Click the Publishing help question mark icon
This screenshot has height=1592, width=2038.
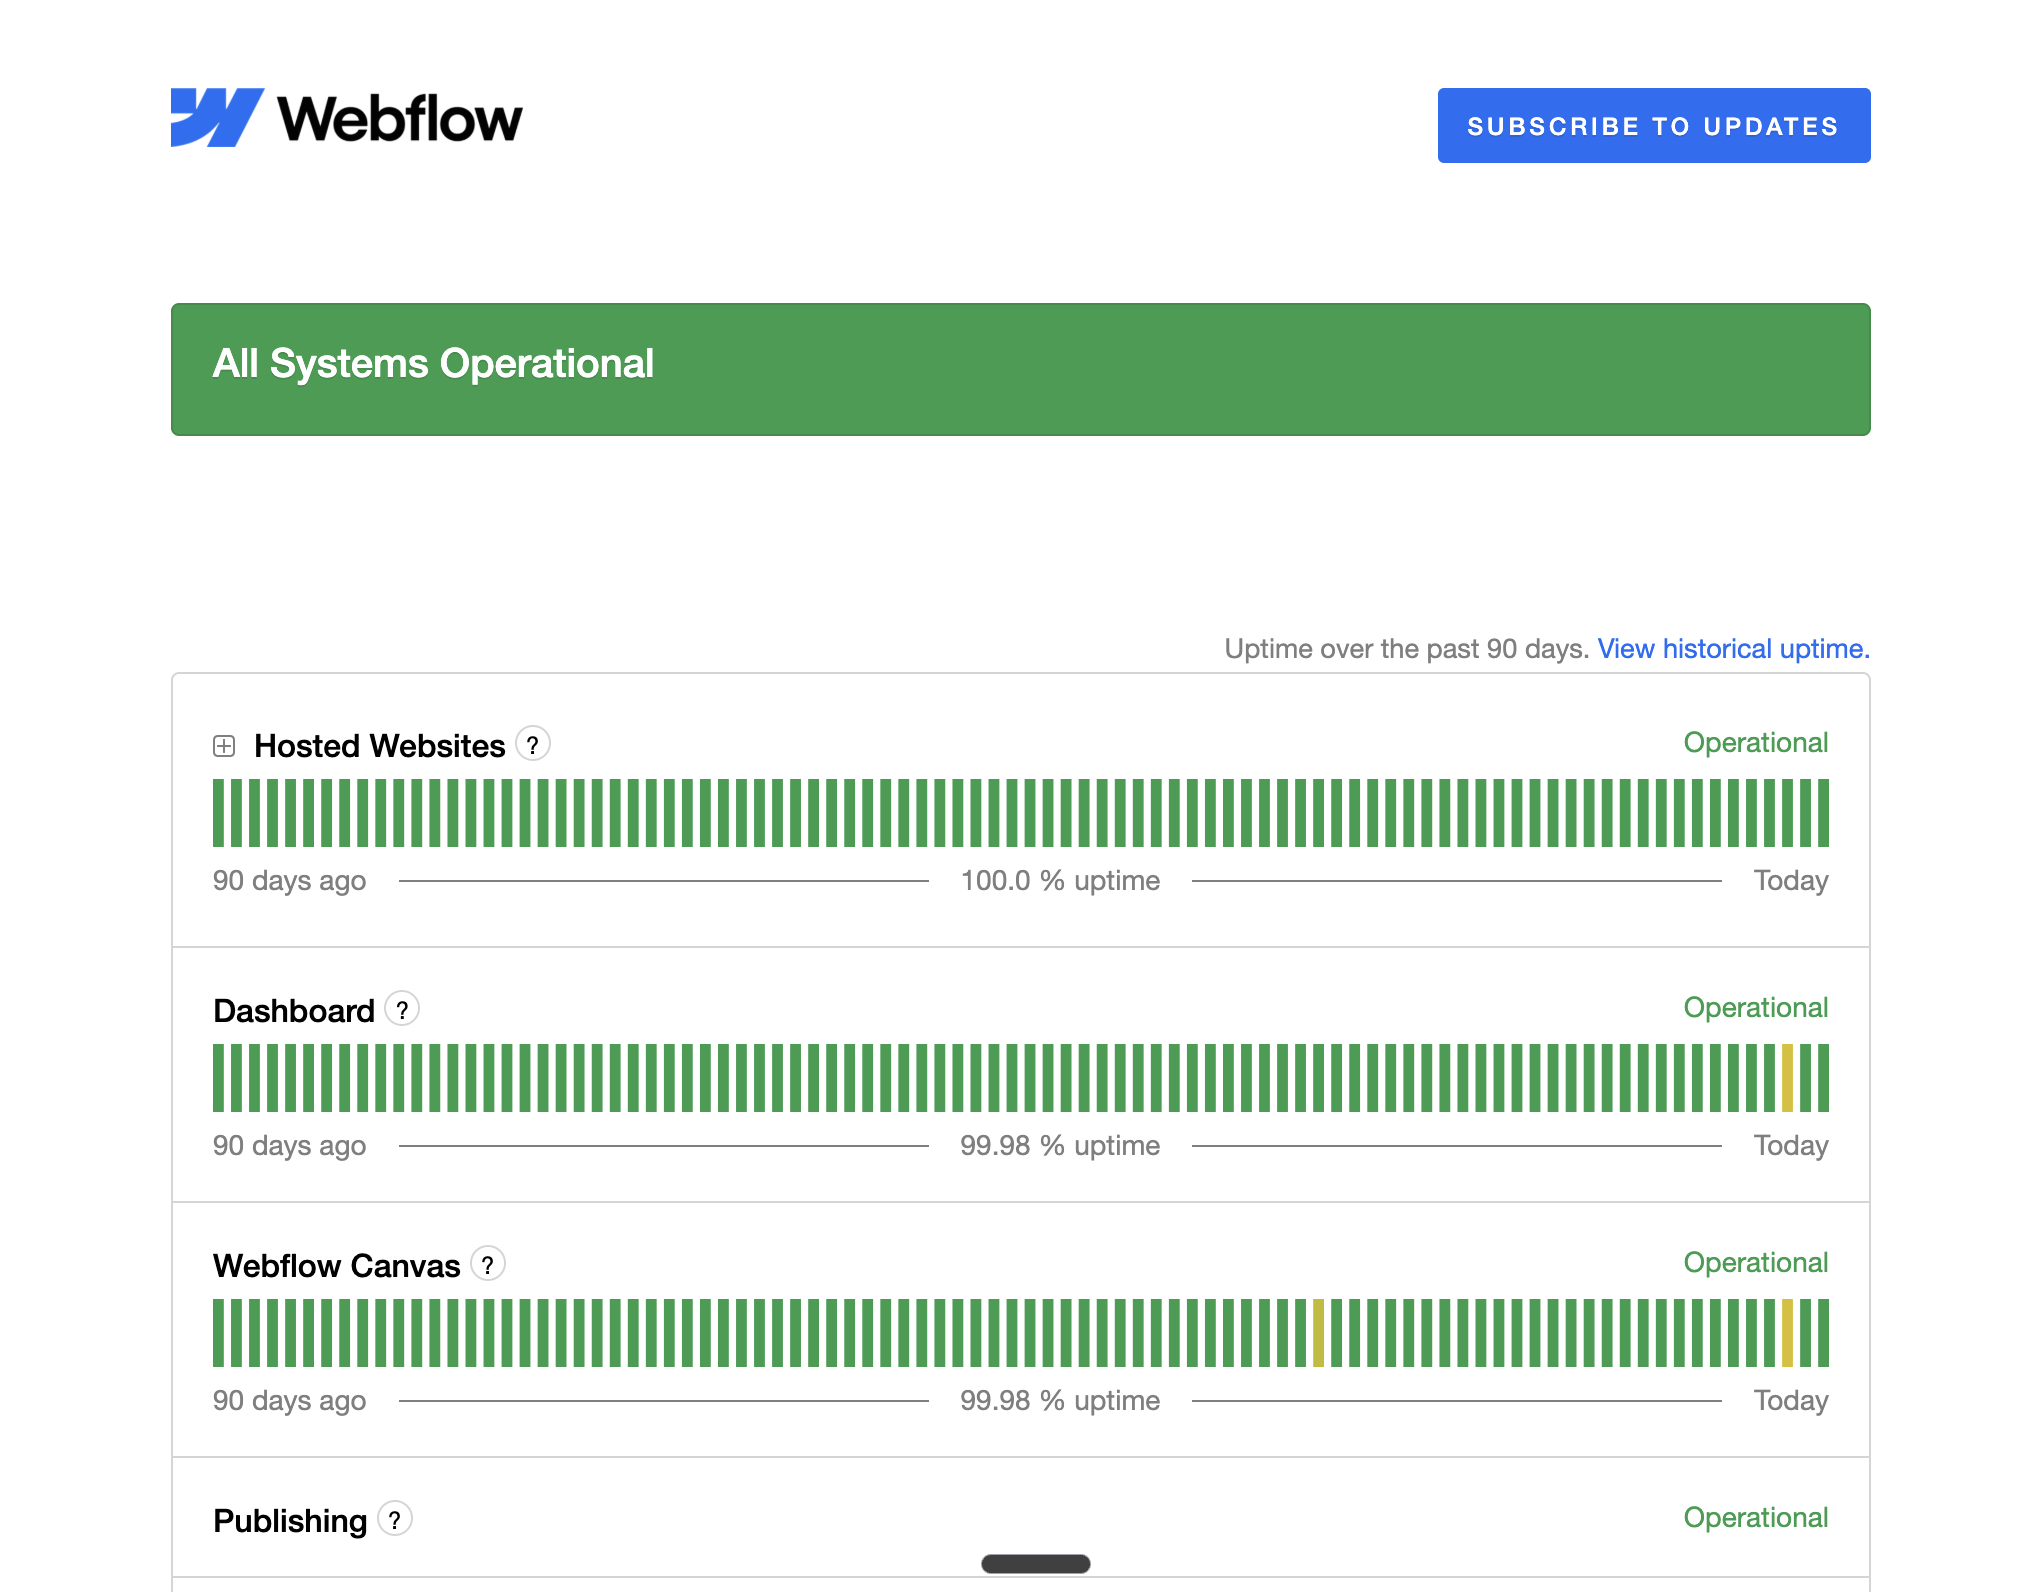pos(395,1520)
